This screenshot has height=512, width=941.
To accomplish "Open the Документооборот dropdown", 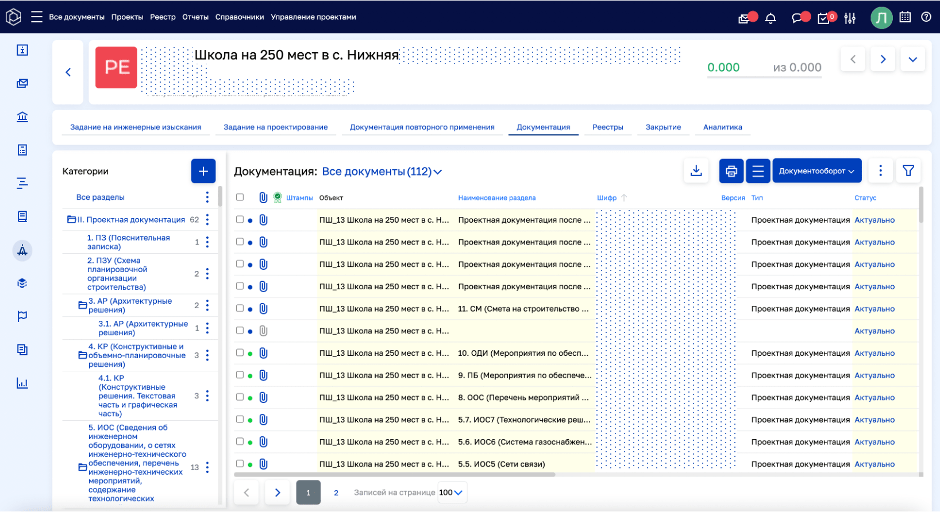I will tap(816, 171).
